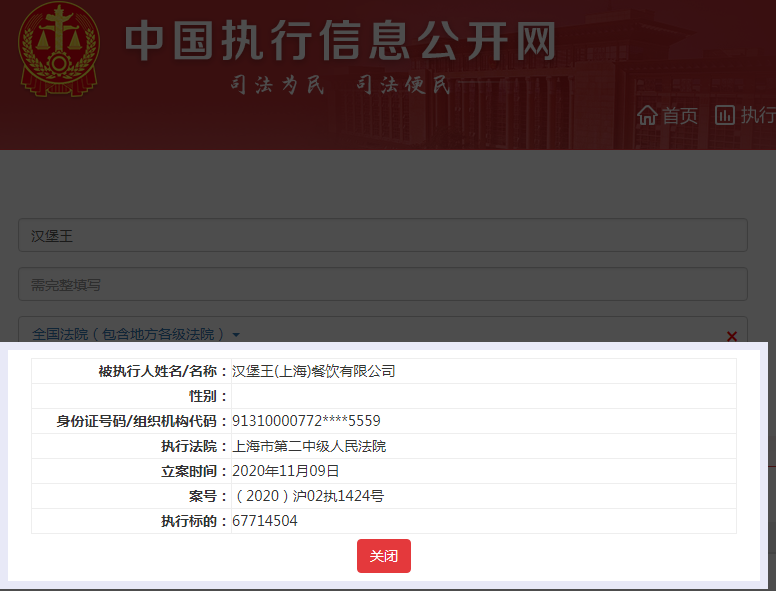Image resolution: width=776 pixels, height=591 pixels.
Task: Click the 性别 label
Action: 208,396
